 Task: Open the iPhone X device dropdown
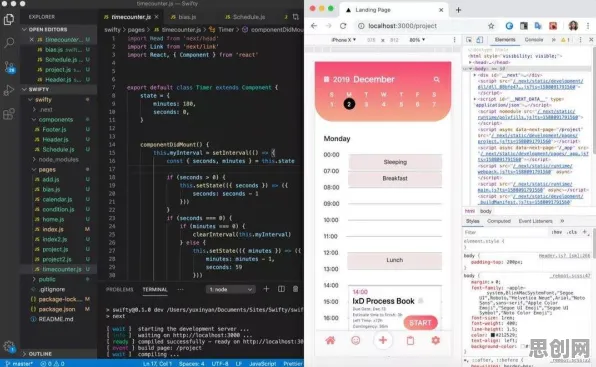point(344,40)
